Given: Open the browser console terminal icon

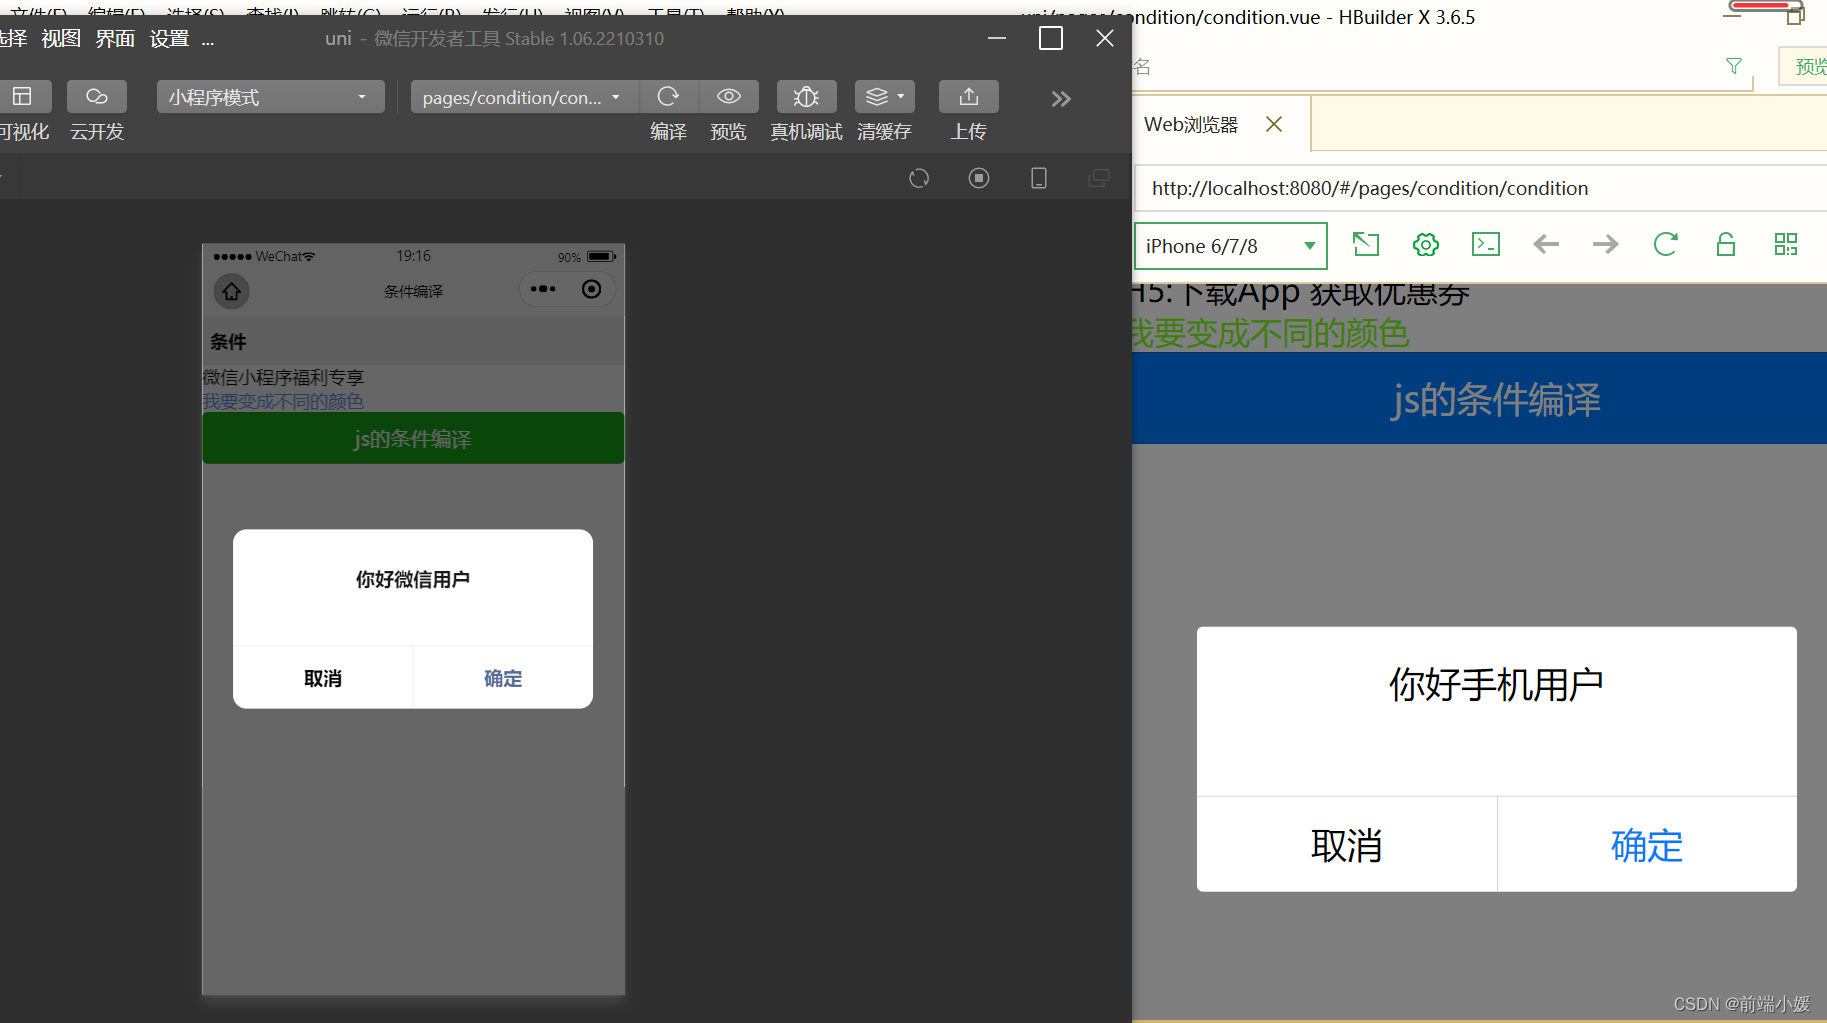Looking at the screenshot, I should click(1486, 244).
